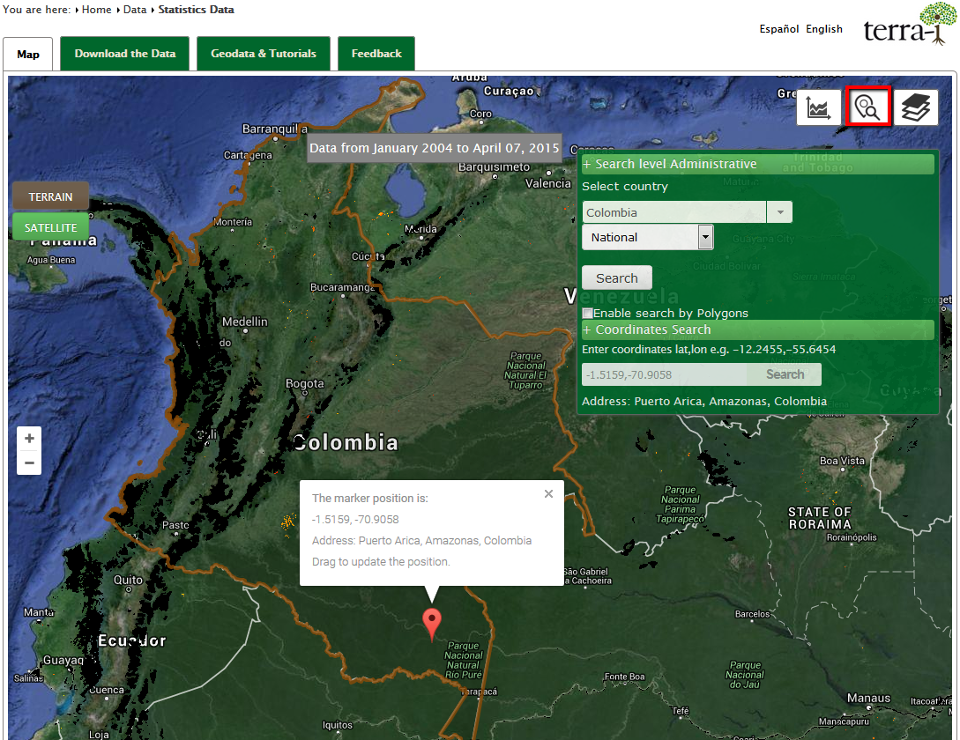This screenshot has width=960, height=740.
Task: Collapse Search level Administrative section
Action: click(x=758, y=164)
